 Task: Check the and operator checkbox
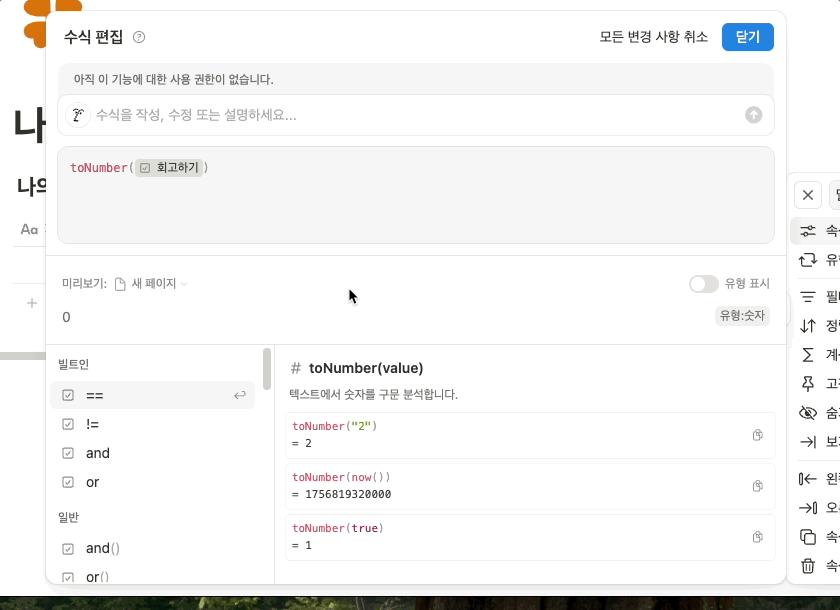(x=66, y=453)
